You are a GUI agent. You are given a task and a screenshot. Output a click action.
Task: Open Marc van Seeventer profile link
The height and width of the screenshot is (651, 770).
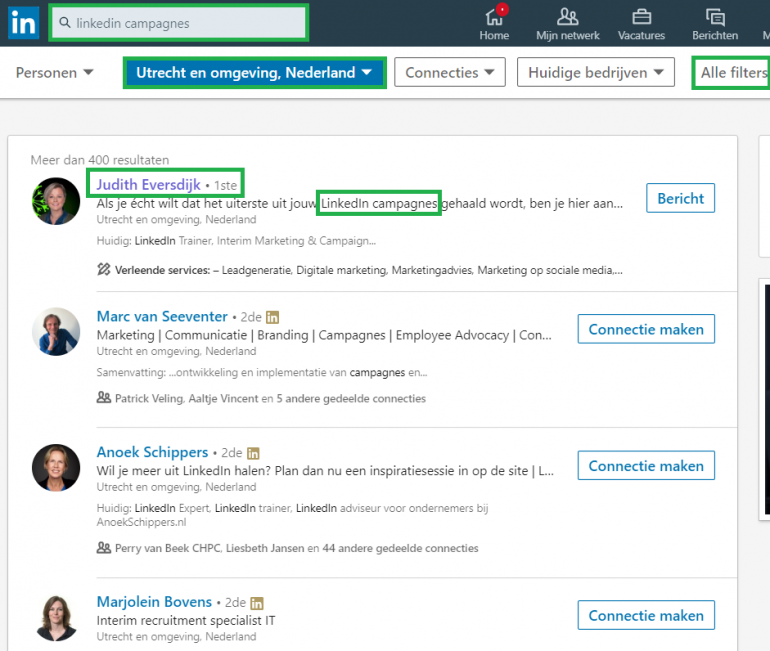(x=162, y=317)
